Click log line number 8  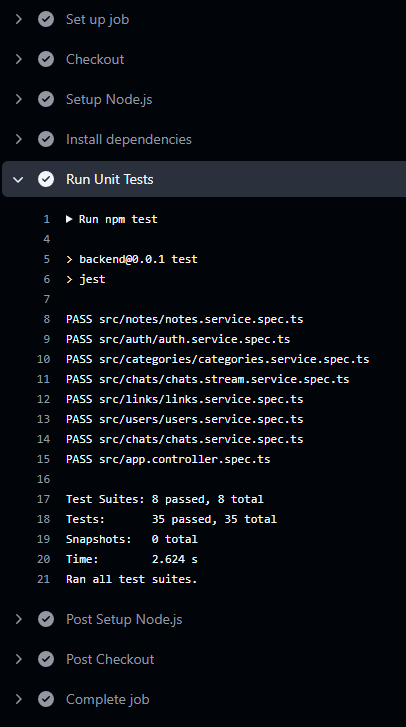(x=46, y=319)
